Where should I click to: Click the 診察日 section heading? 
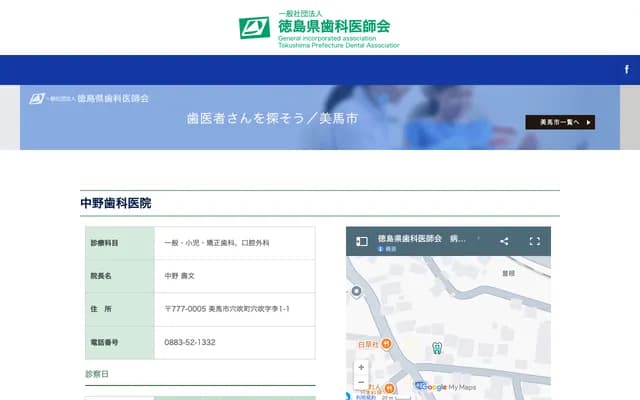coord(97,373)
